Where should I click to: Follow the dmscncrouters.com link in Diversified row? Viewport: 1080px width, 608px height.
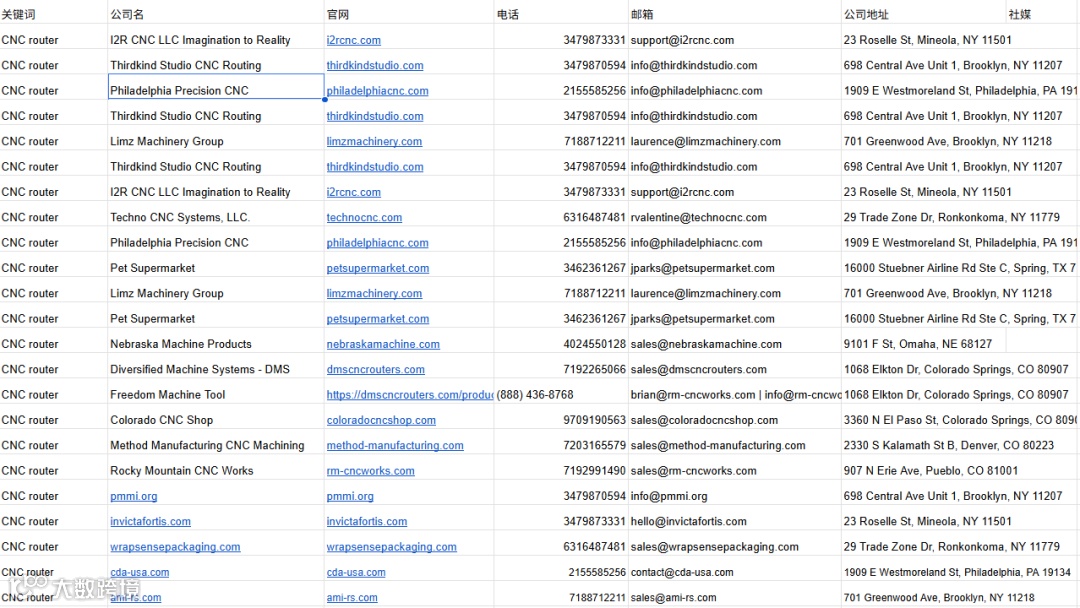point(375,370)
